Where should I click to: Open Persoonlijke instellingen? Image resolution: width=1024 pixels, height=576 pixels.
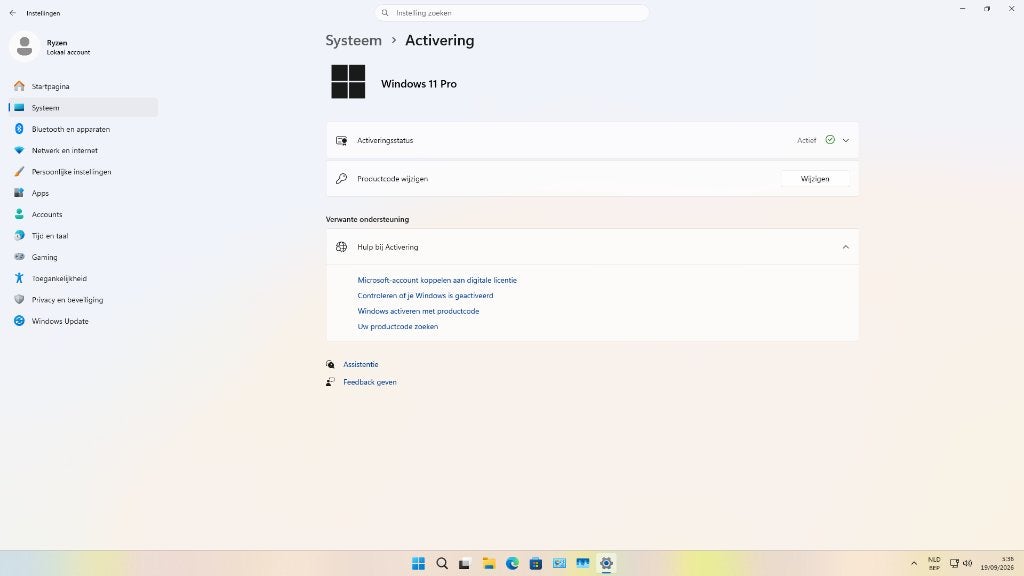83,172
